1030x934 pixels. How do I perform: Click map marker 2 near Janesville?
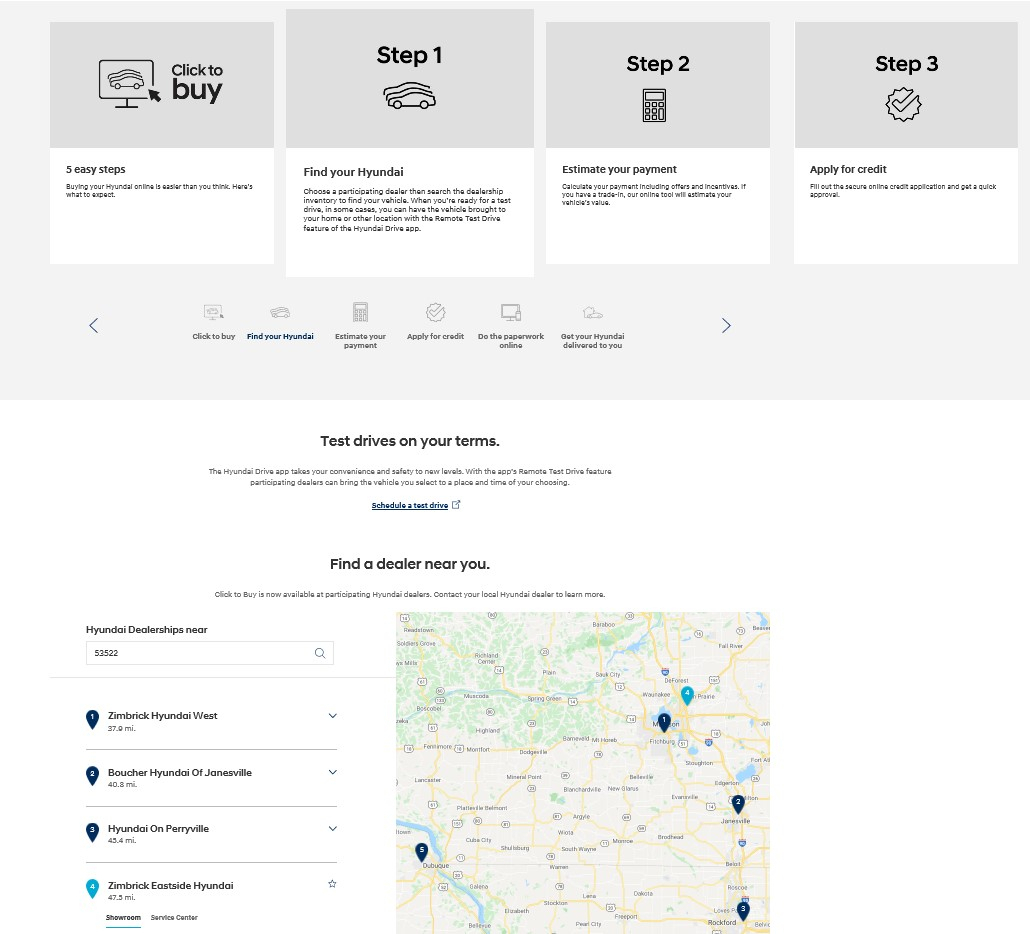(738, 803)
